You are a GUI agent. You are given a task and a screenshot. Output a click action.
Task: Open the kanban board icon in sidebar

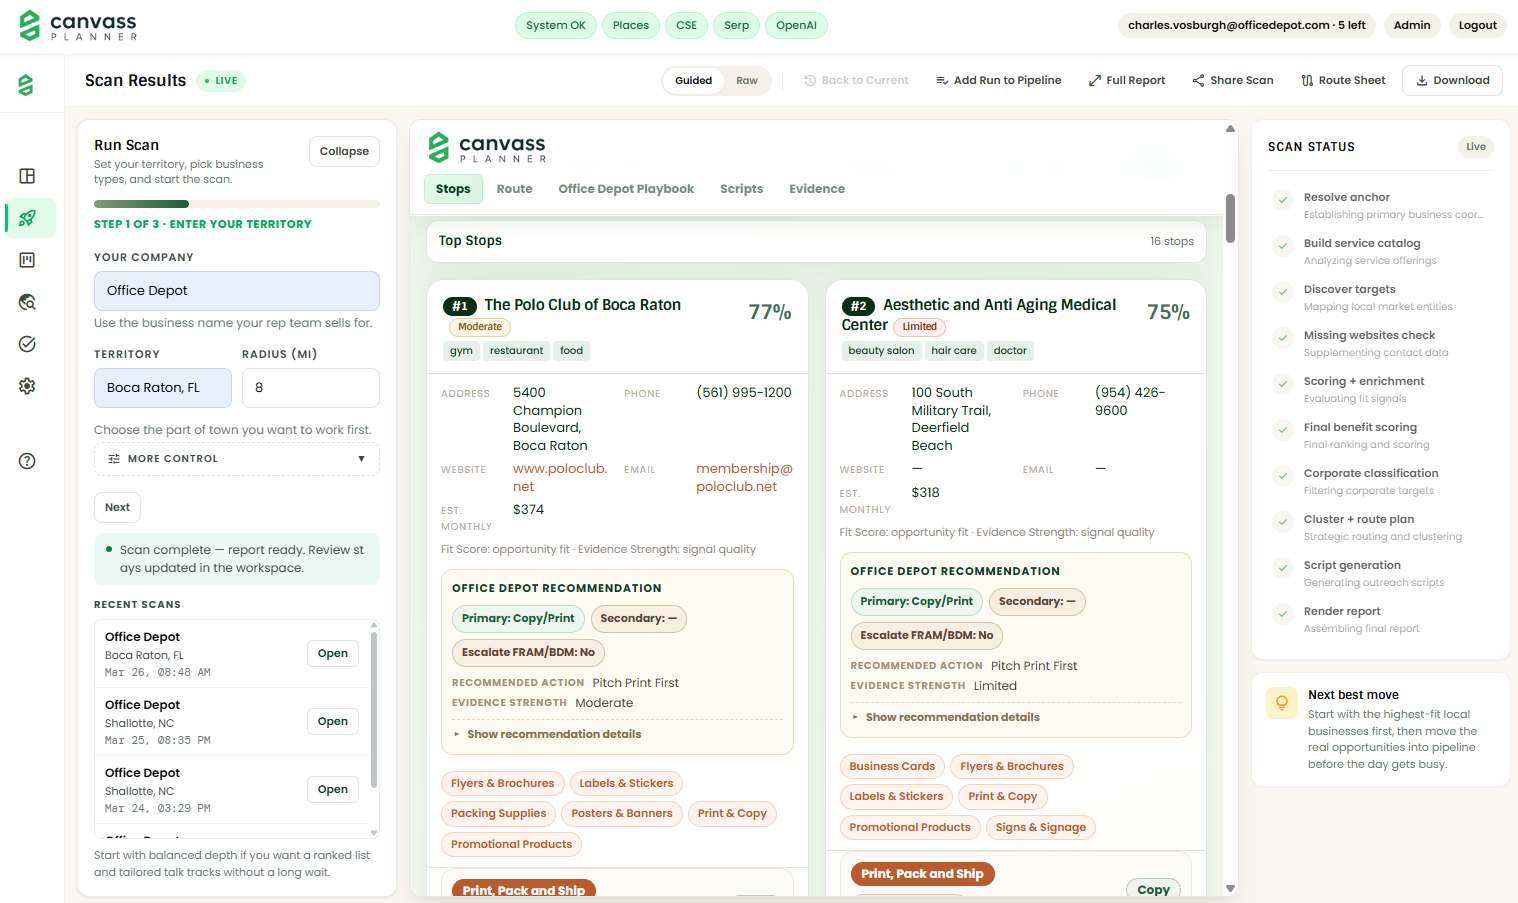click(x=27, y=260)
